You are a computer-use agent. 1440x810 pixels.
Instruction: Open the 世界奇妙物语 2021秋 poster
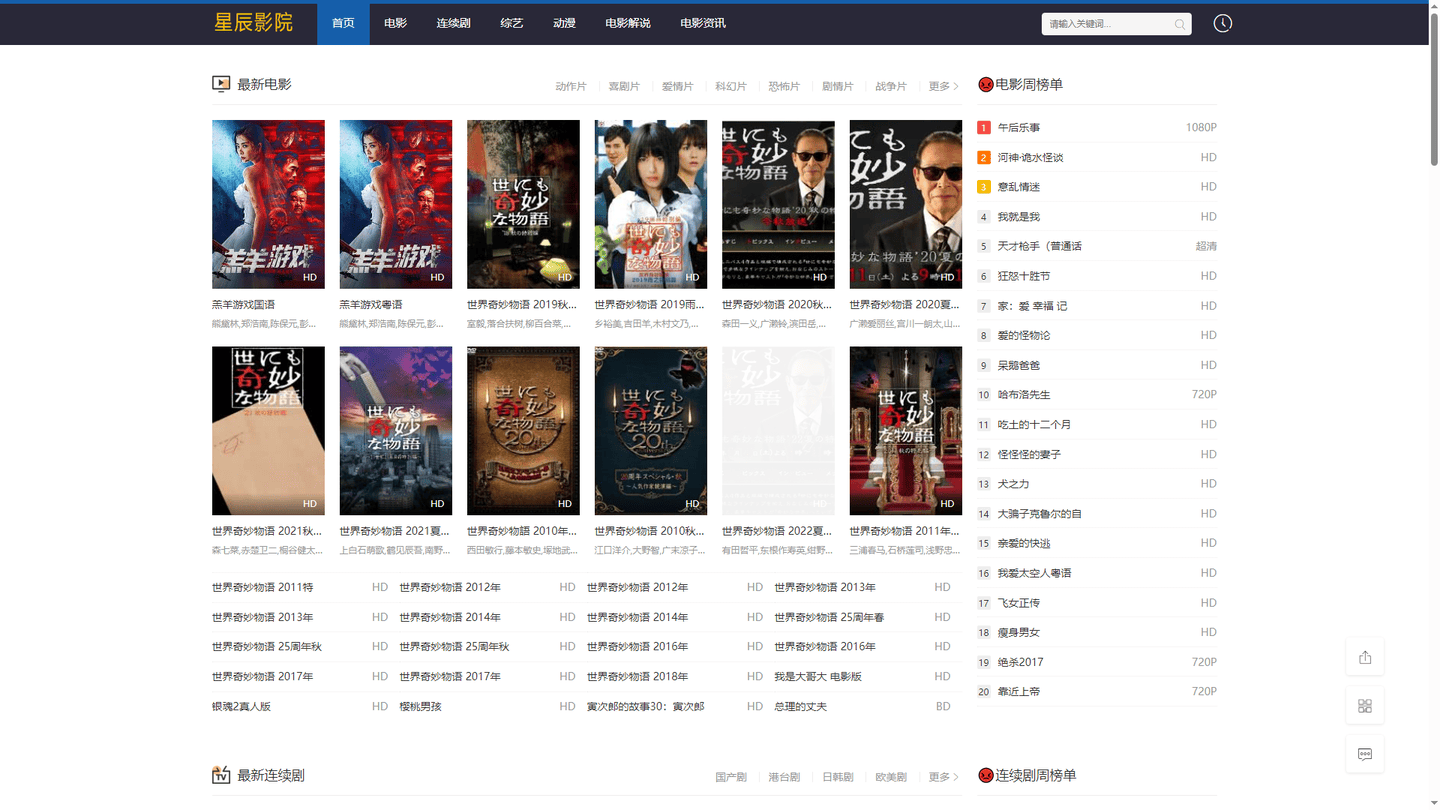(268, 431)
